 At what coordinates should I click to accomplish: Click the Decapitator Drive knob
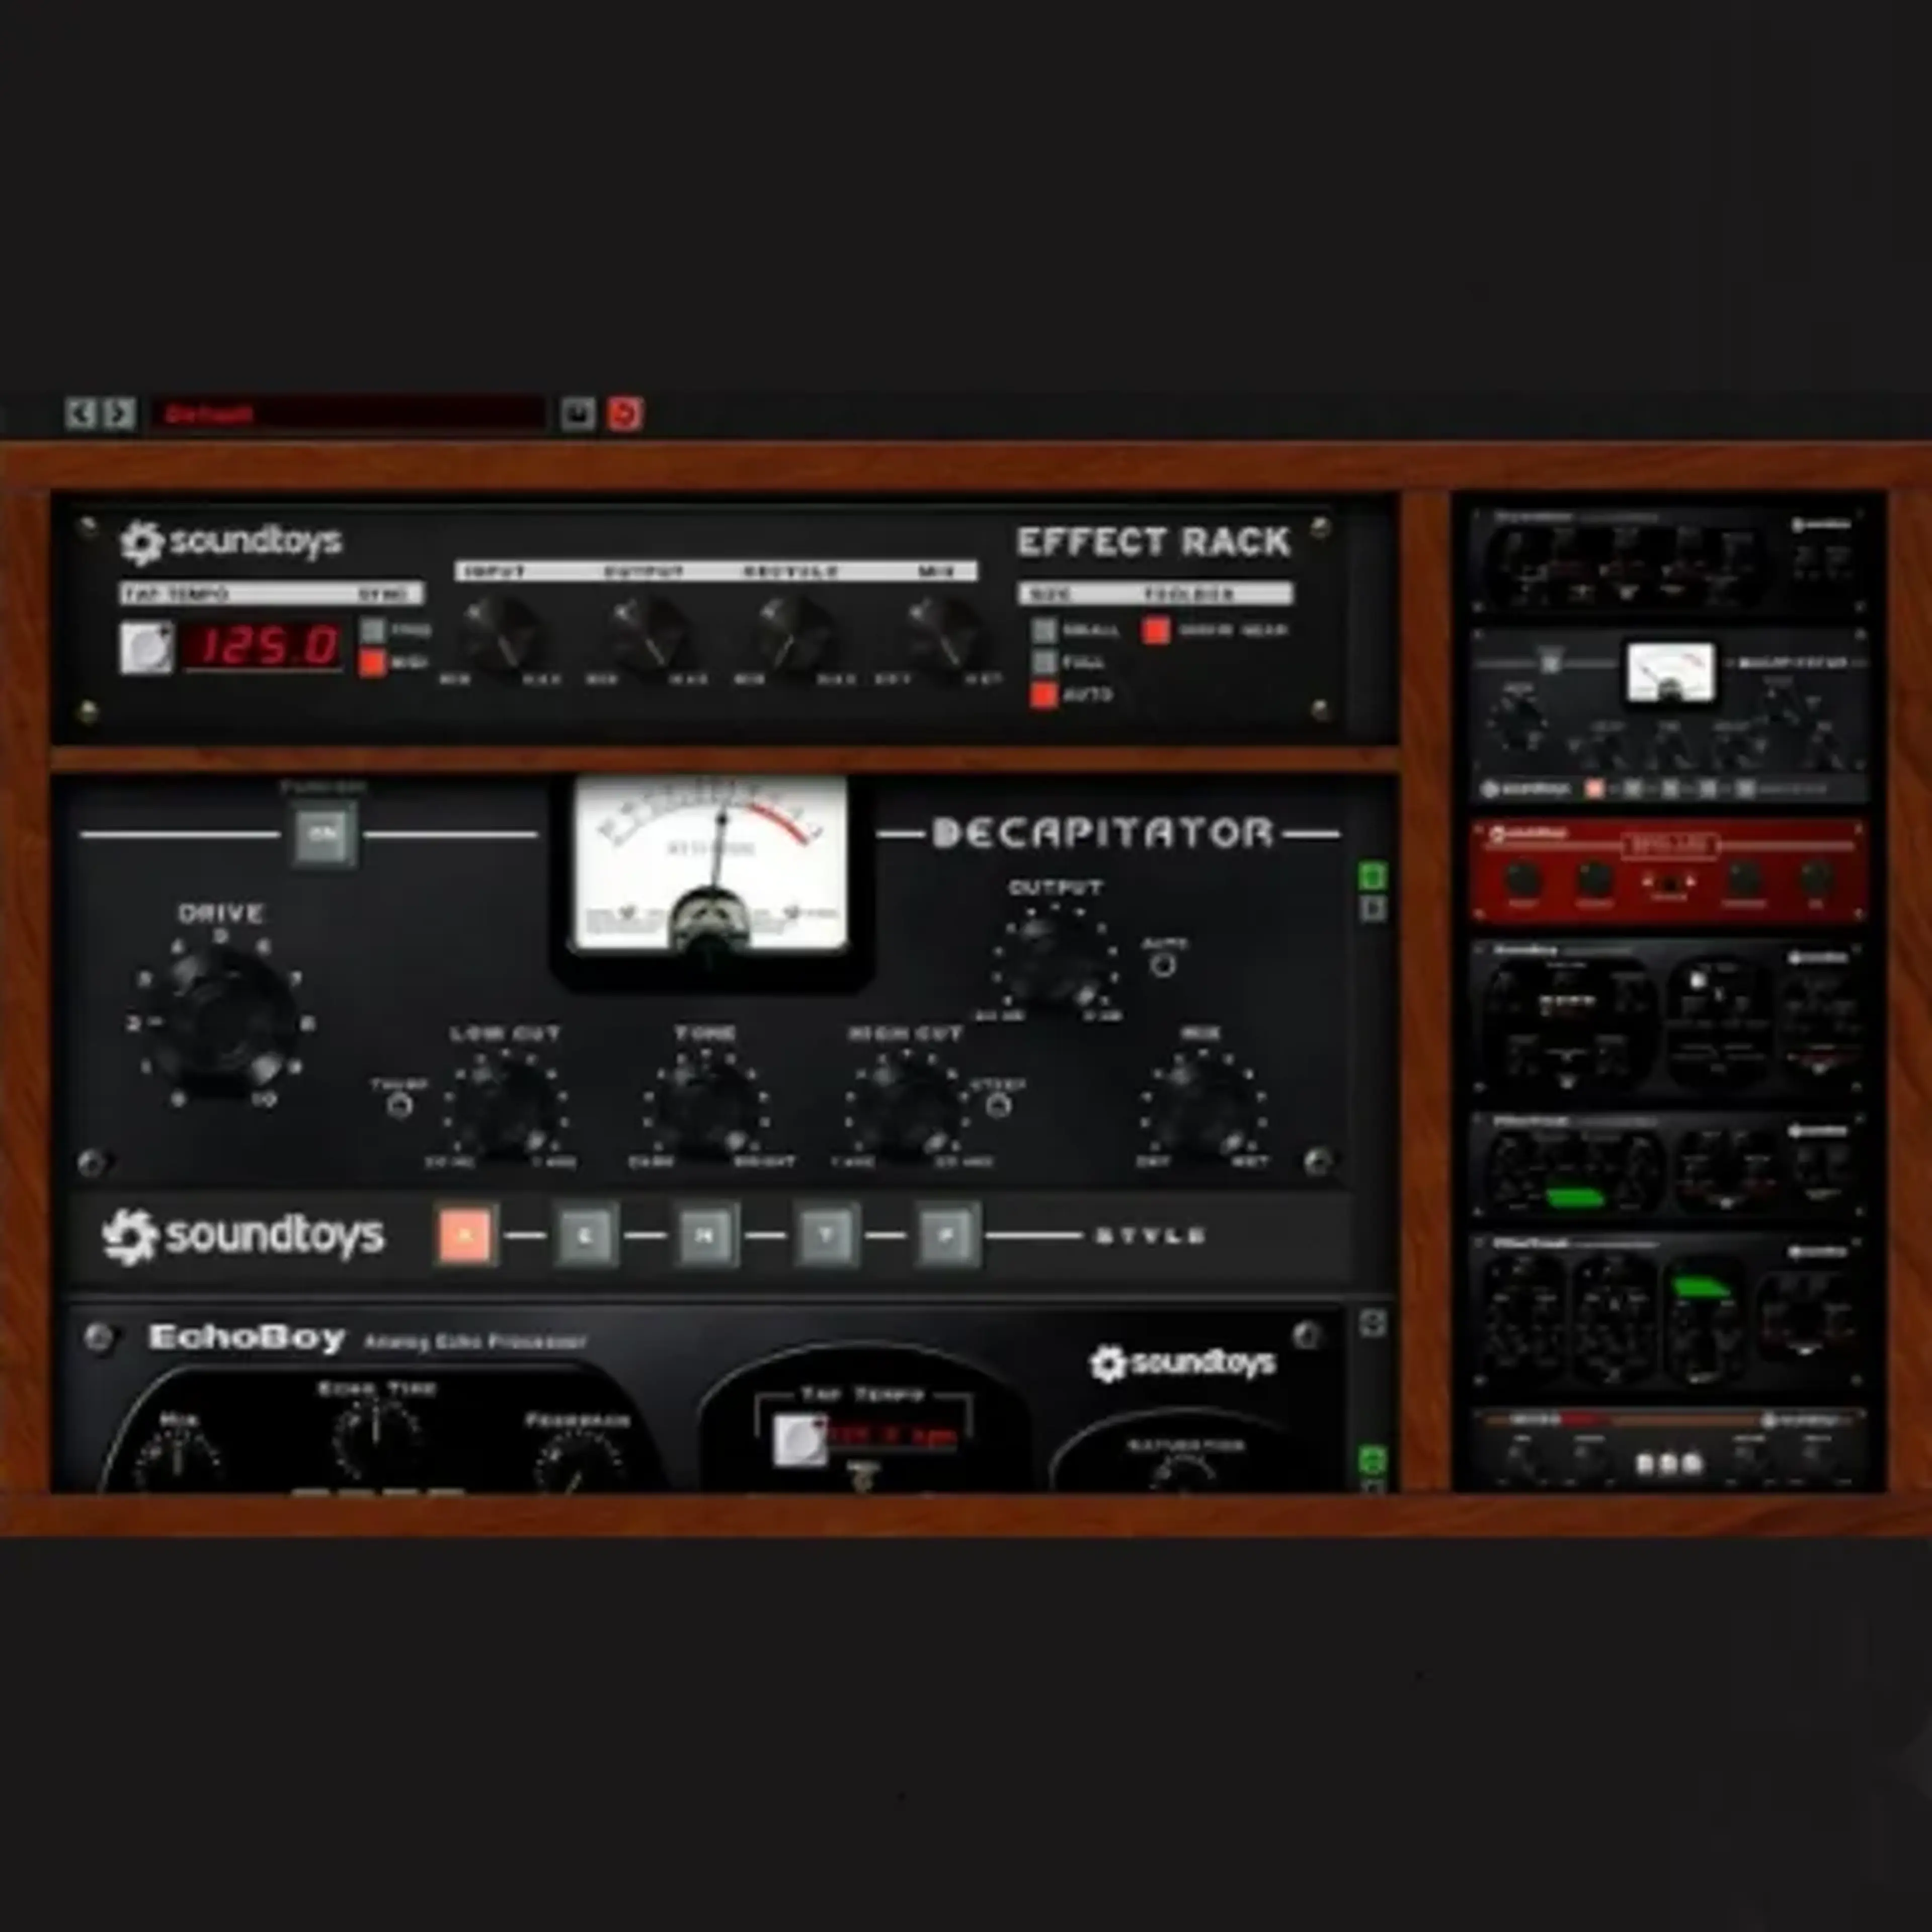(221, 1022)
